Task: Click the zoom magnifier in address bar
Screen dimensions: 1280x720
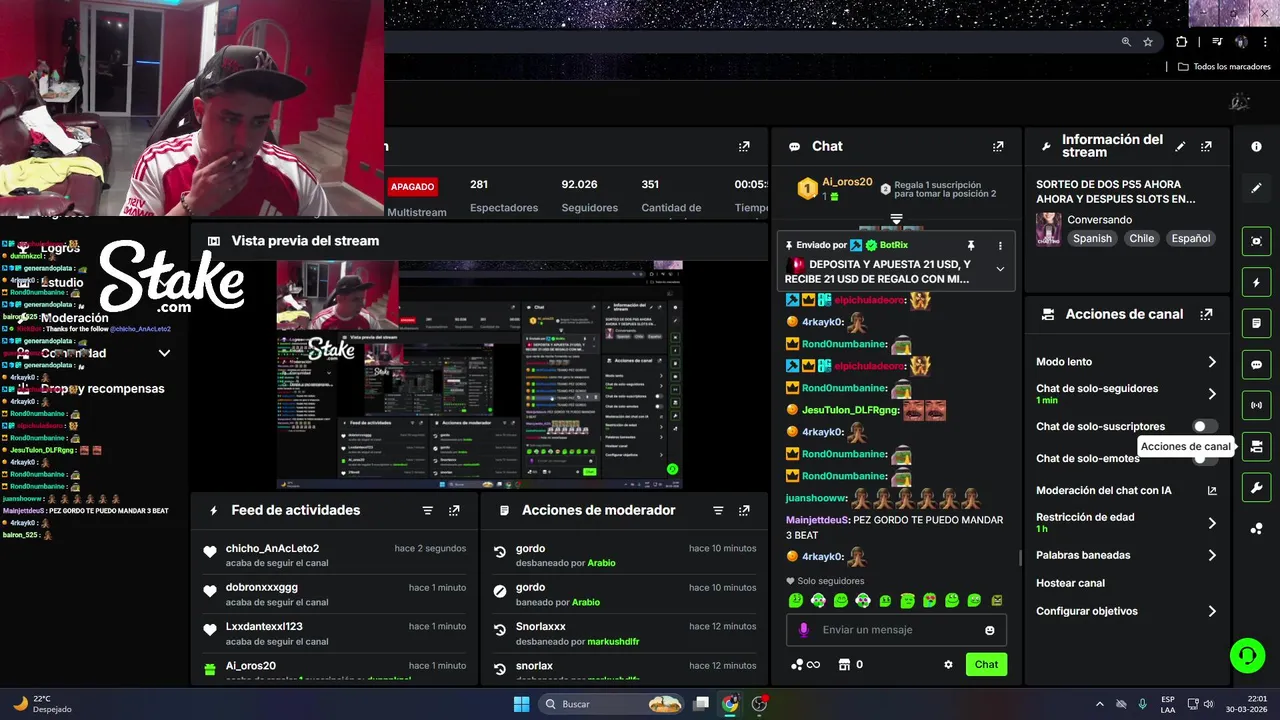Action: click(x=1126, y=42)
